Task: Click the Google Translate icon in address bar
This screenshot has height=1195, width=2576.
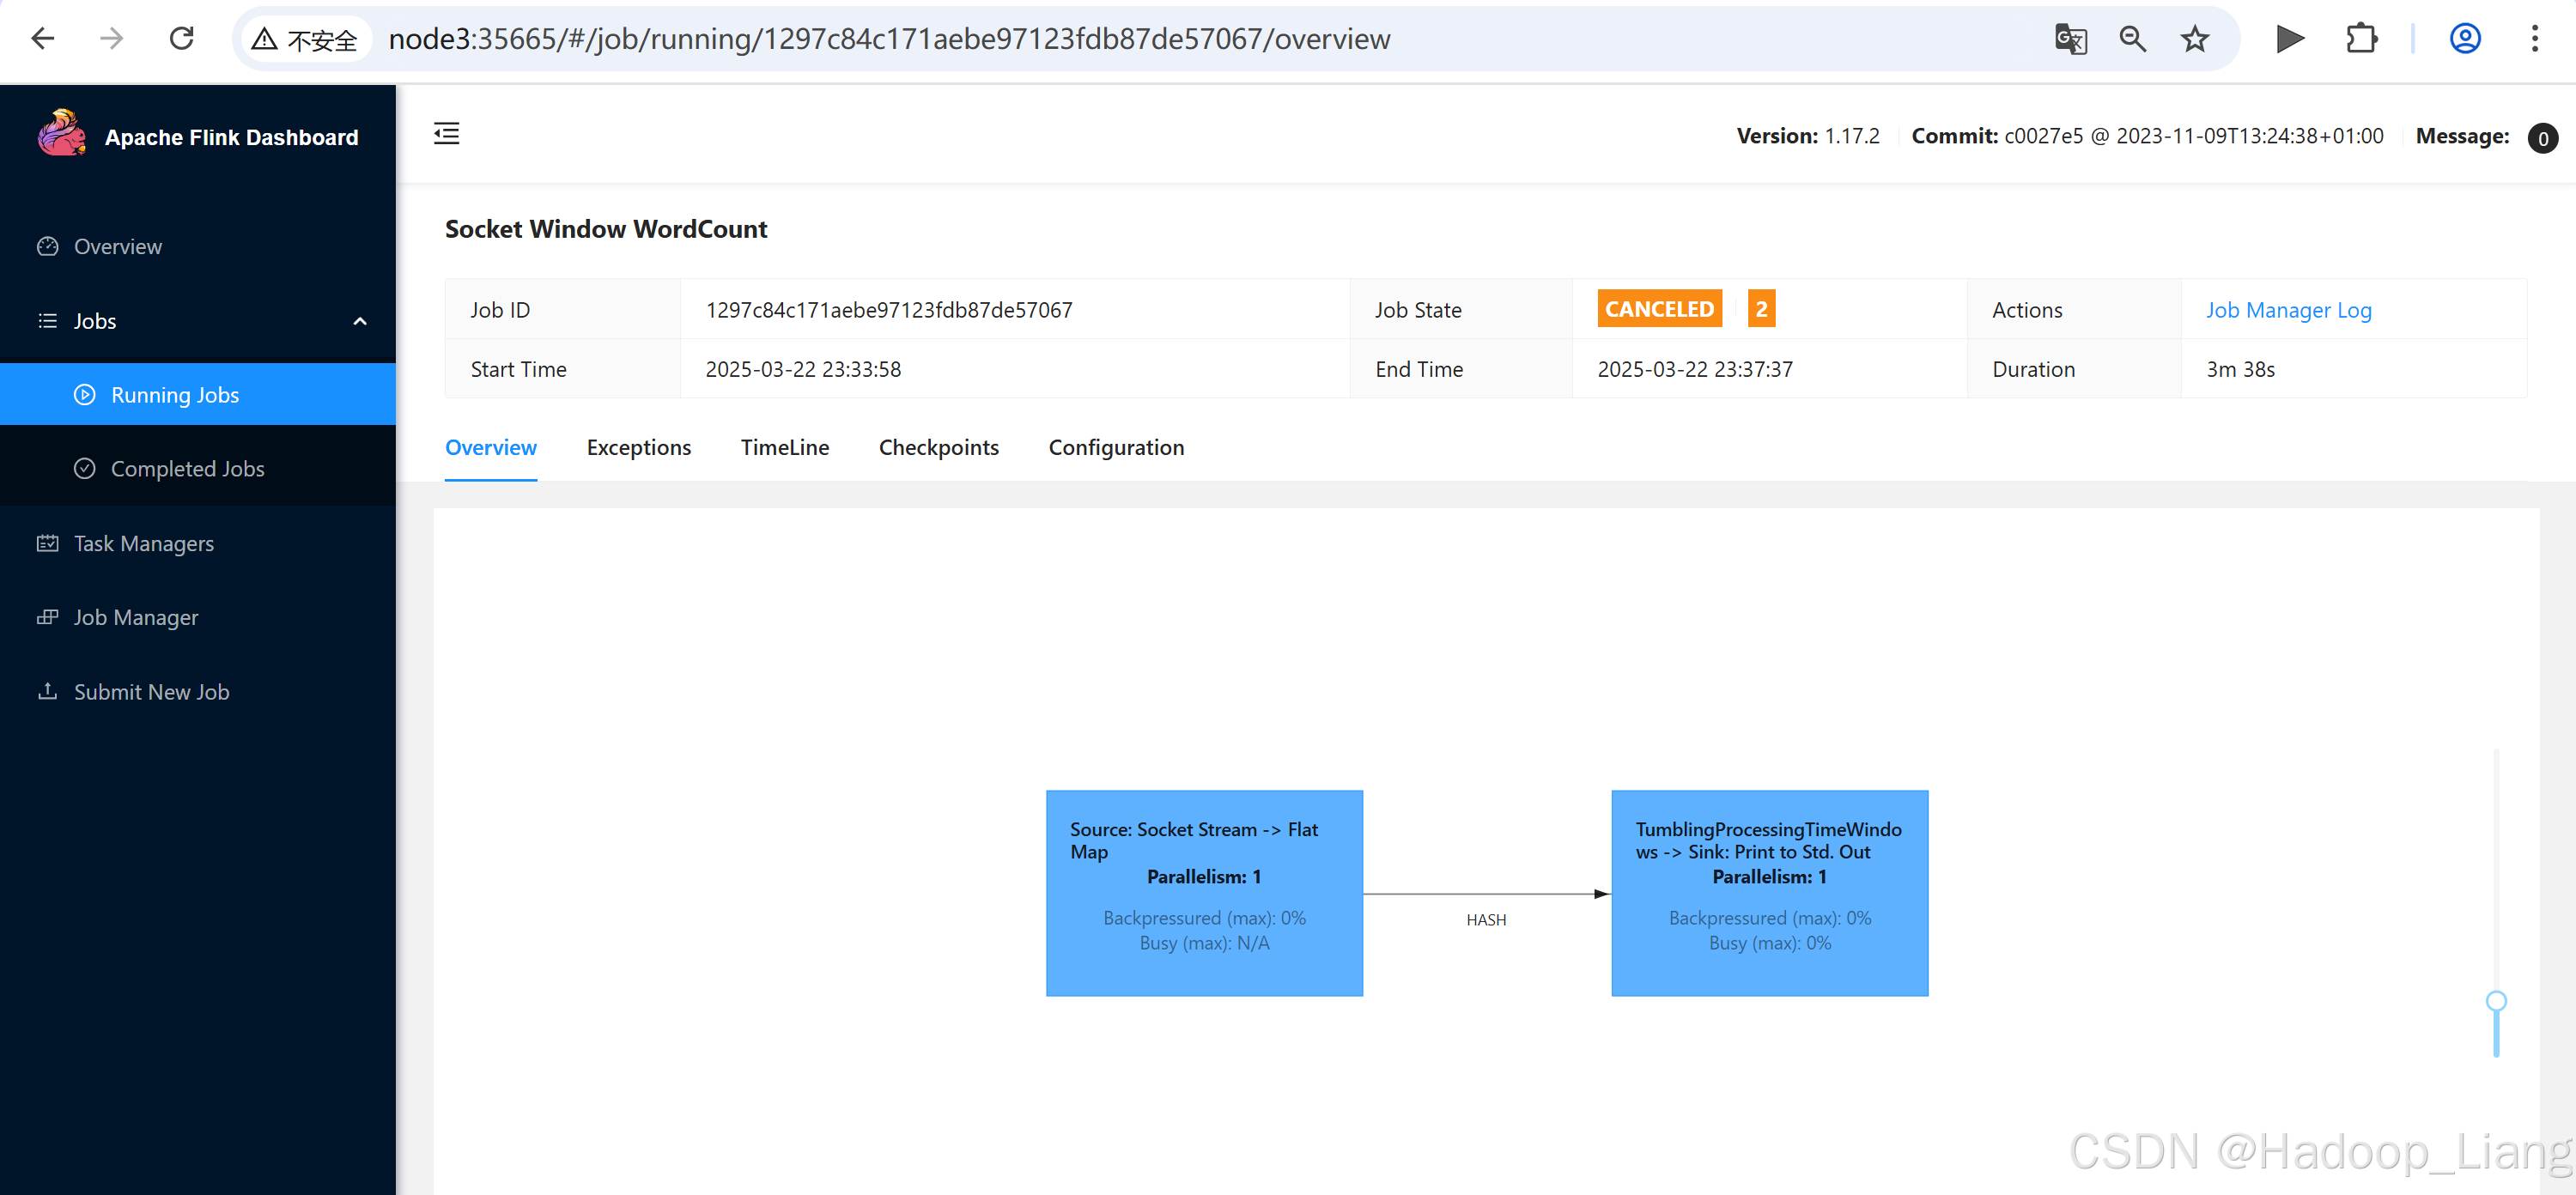Action: 2070,39
